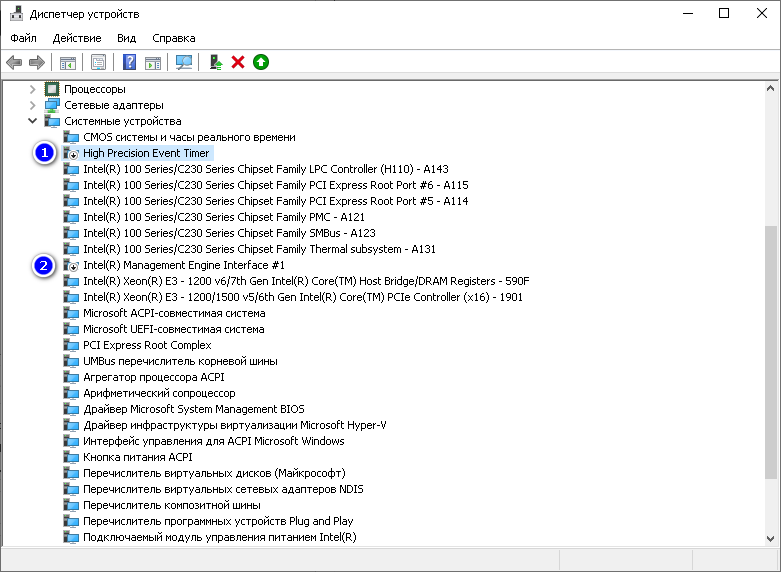Image resolution: width=781 pixels, height=572 pixels.
Task: Select High Precision Event Timer device
Action: (146, 153)
